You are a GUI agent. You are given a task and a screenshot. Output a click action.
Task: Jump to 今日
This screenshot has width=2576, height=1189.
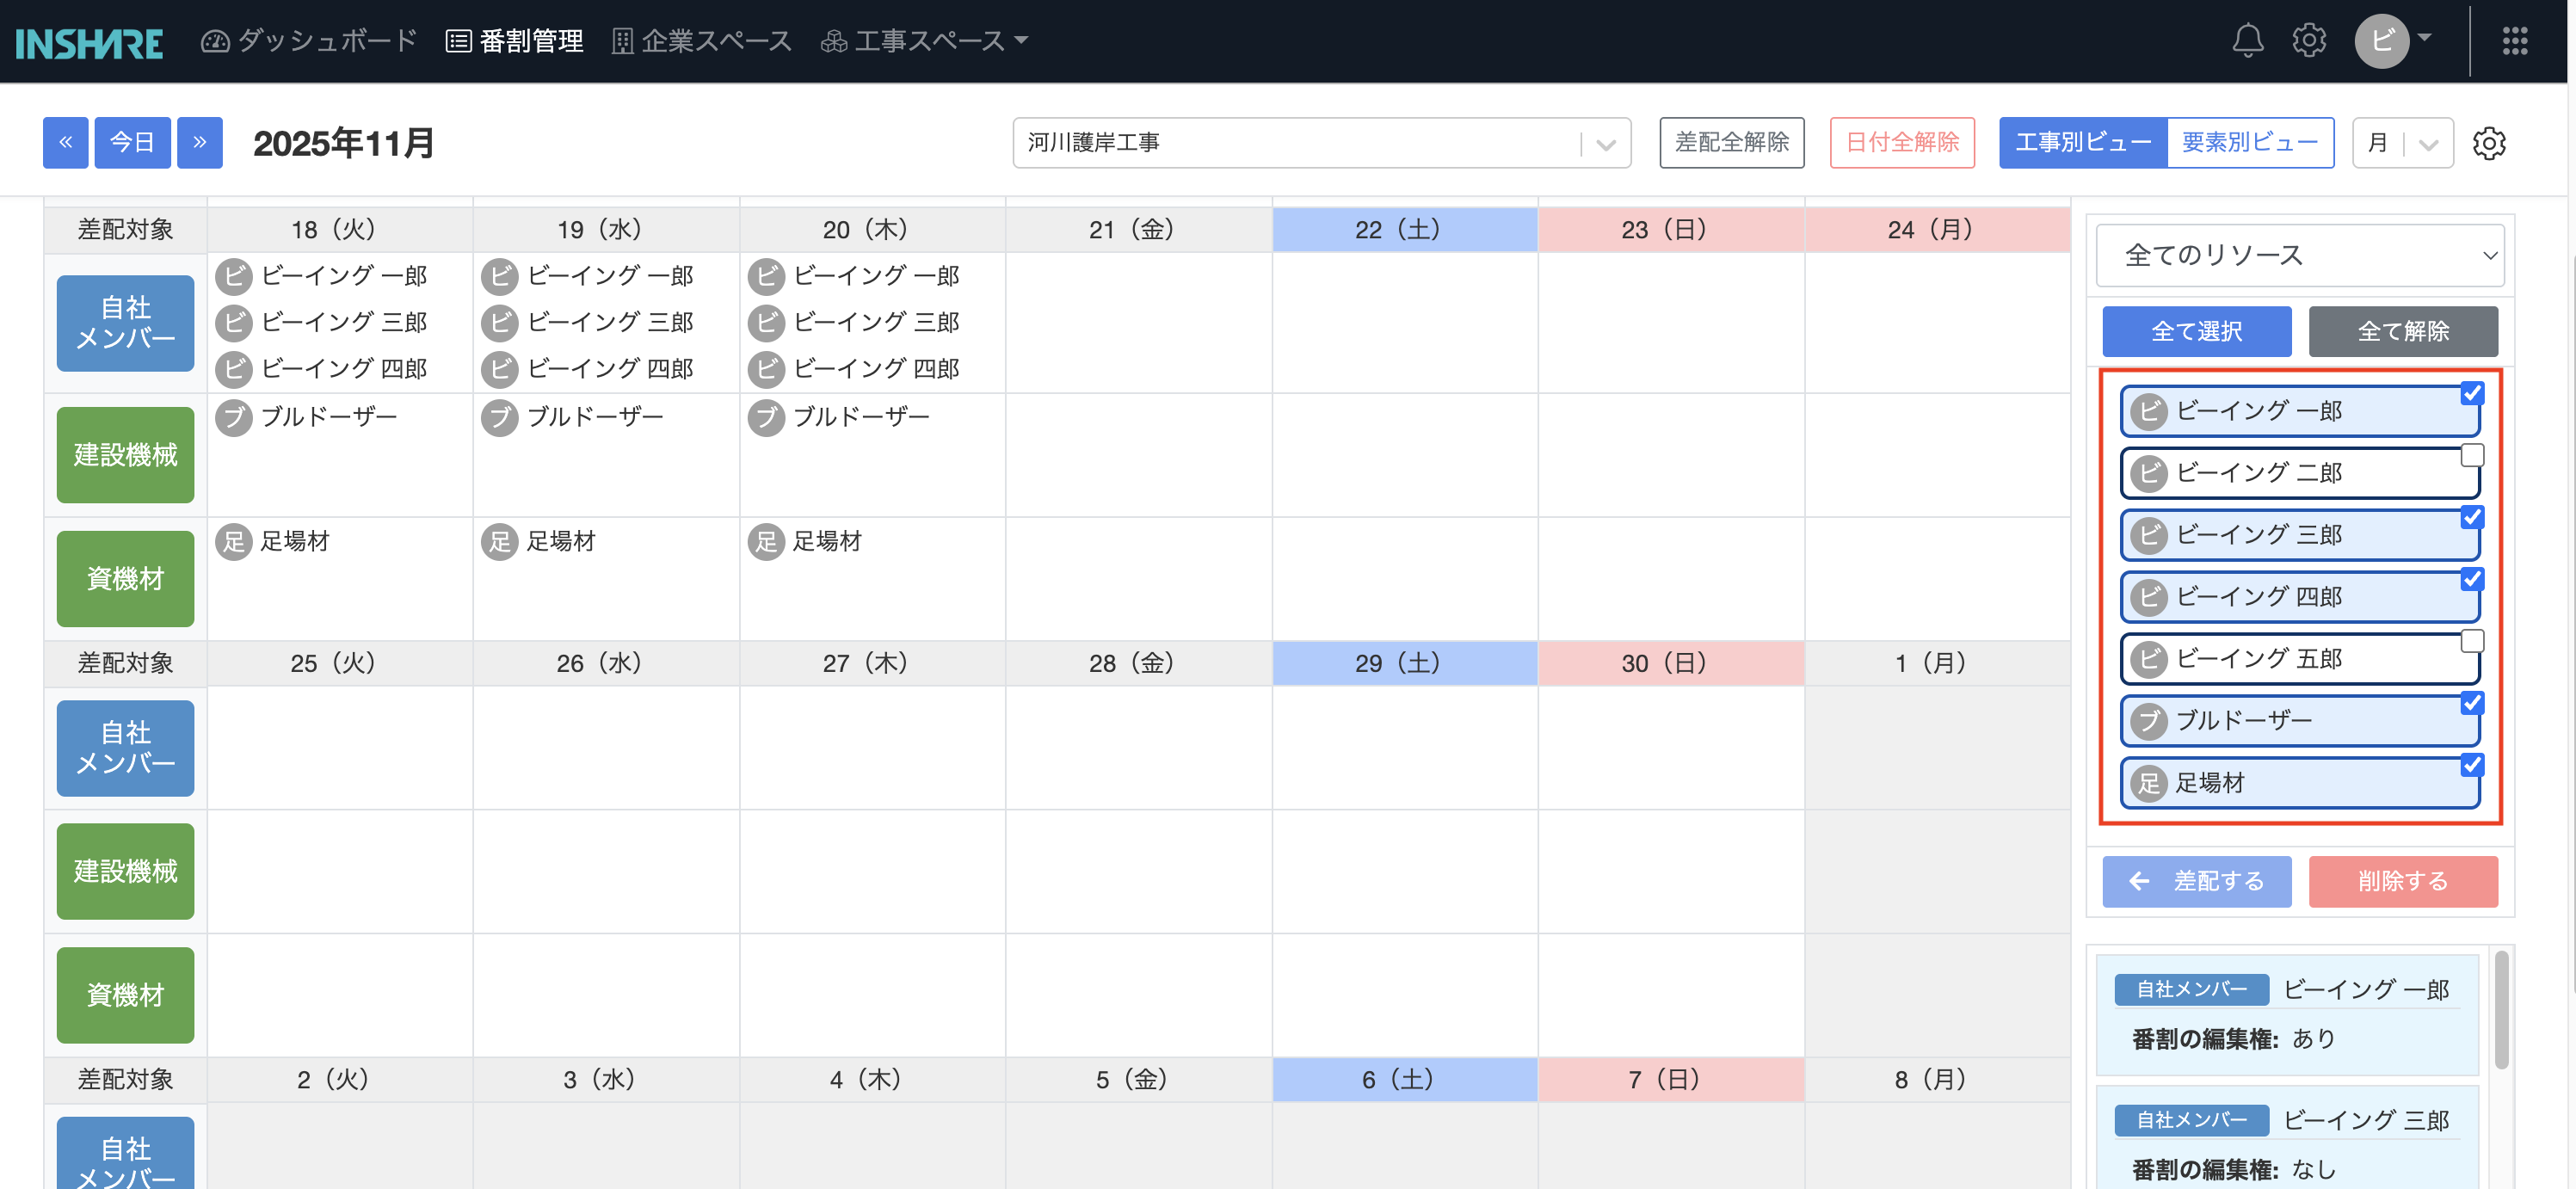pos(132,143)
